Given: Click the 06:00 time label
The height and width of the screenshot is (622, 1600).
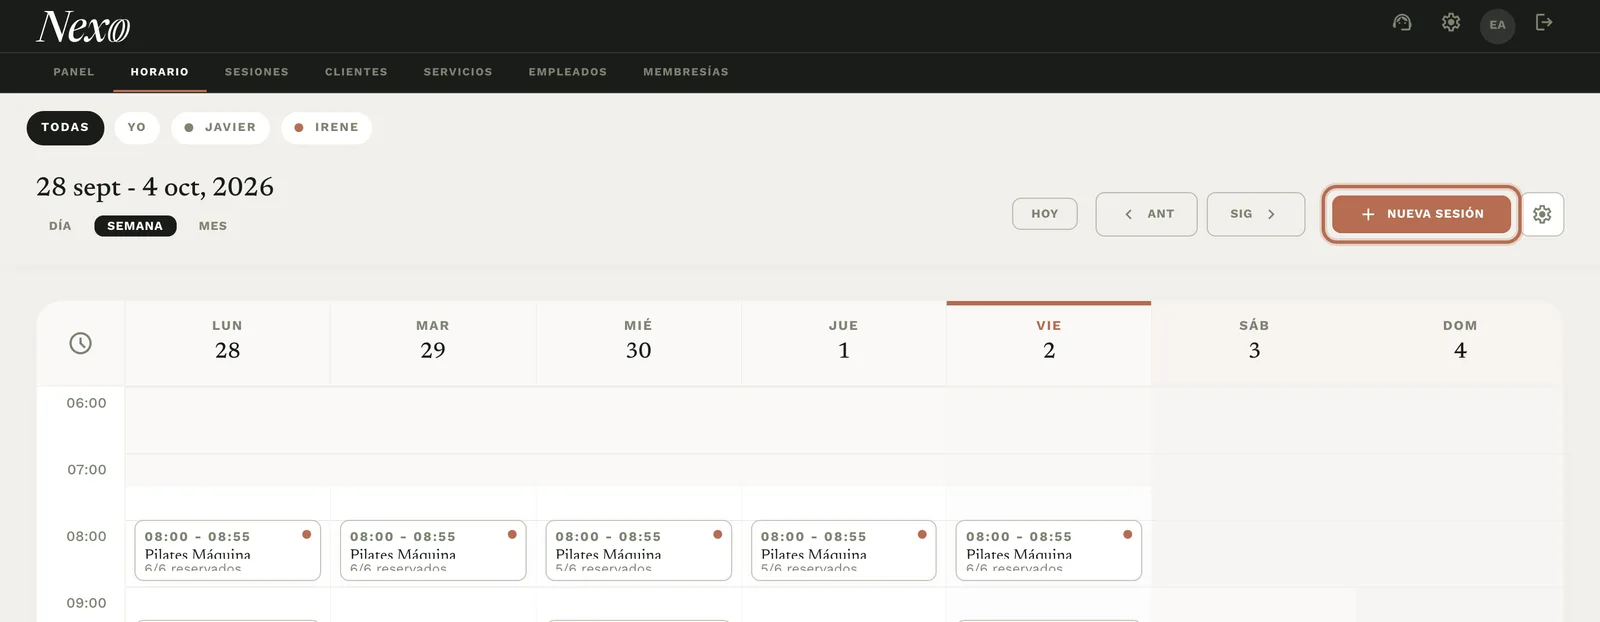Looking at the screenshot, I should pyautogui.click(x=86, y=403).
